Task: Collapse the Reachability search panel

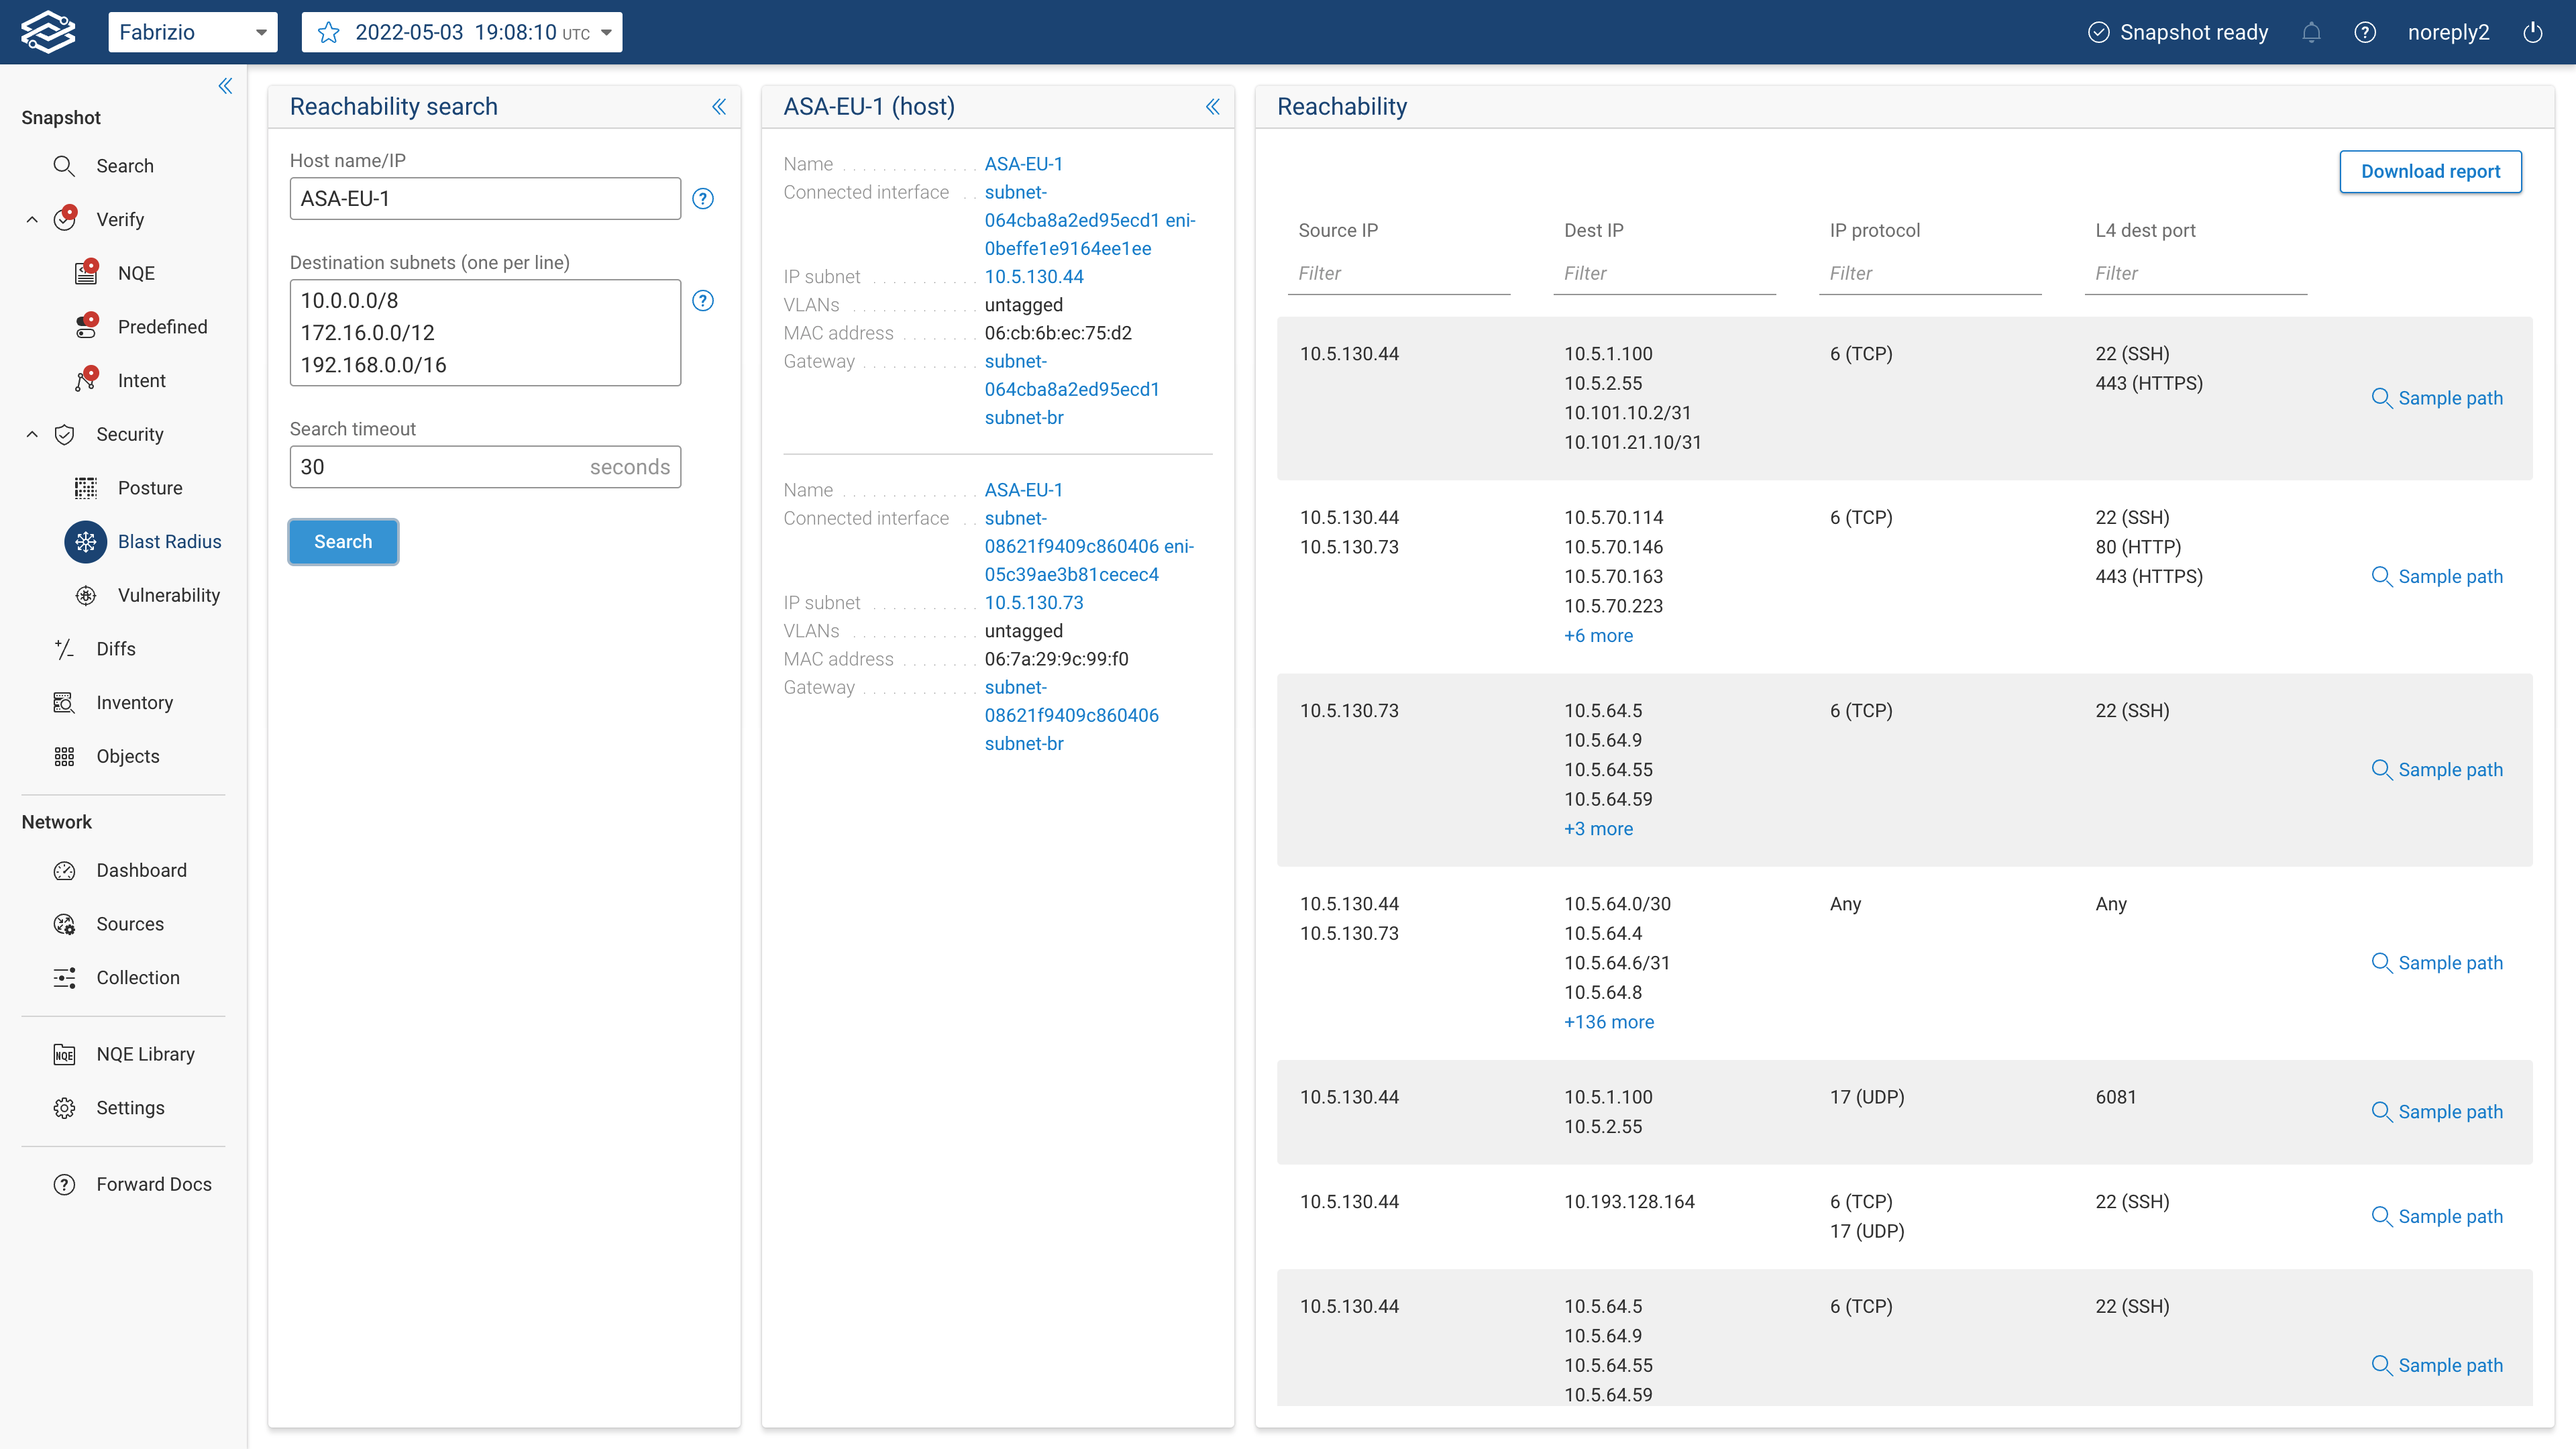Action: pyautogui.click(x=719, y=106)
